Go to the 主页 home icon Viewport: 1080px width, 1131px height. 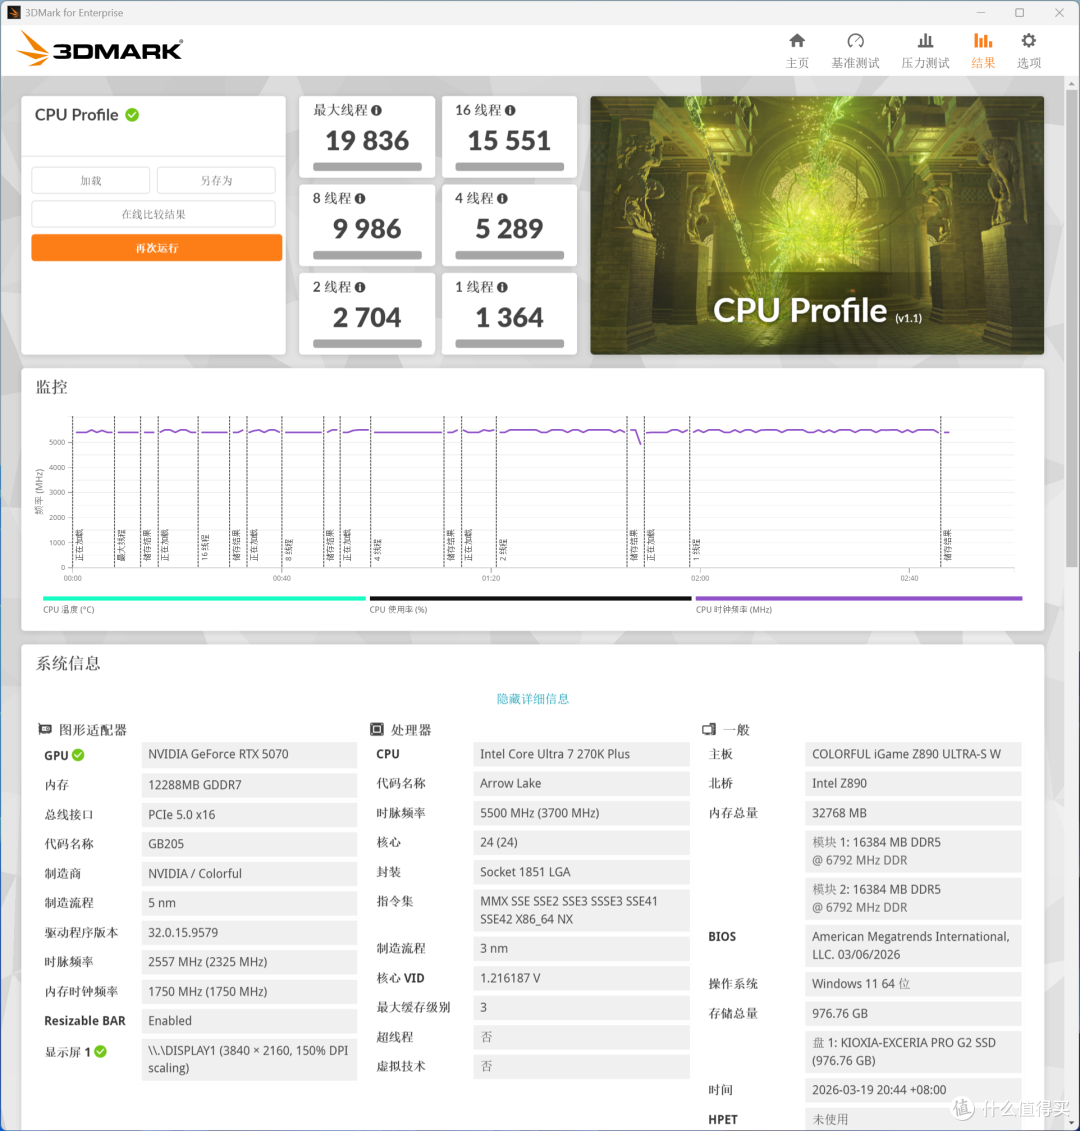[796, 40]
